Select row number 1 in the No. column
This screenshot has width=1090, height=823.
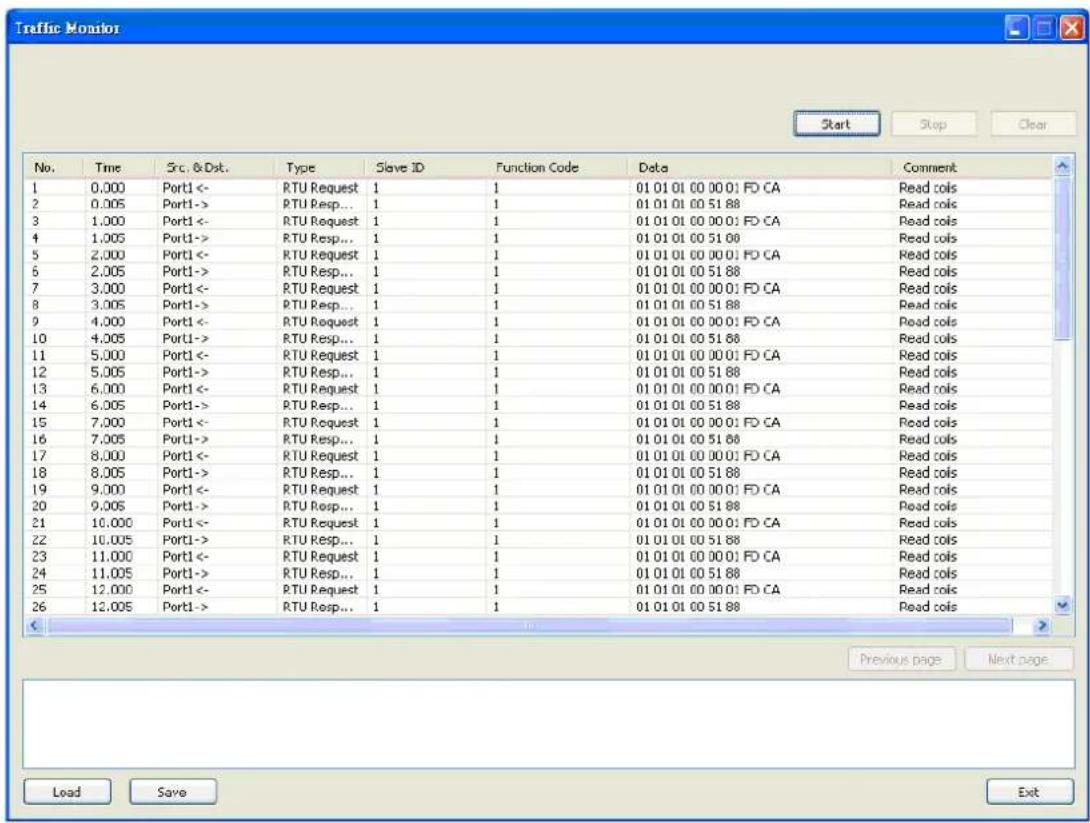[35, 188]
